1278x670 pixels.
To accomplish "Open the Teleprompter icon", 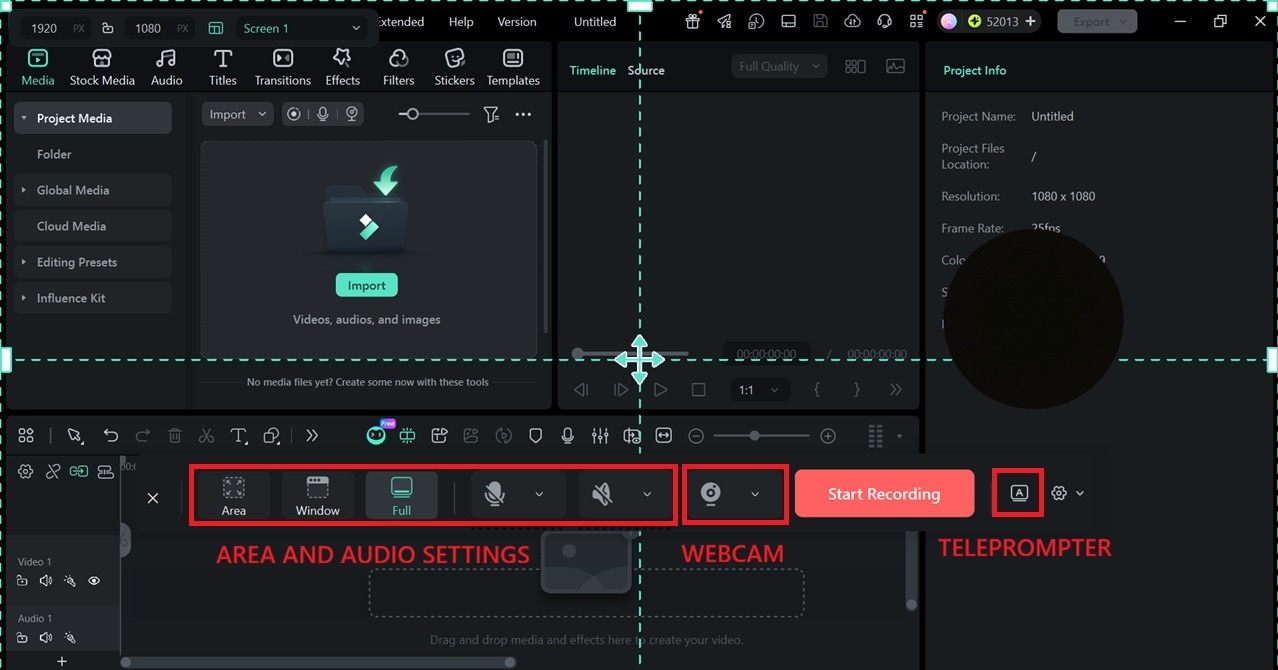I will pyautogui.click(x=1019, y=493).
